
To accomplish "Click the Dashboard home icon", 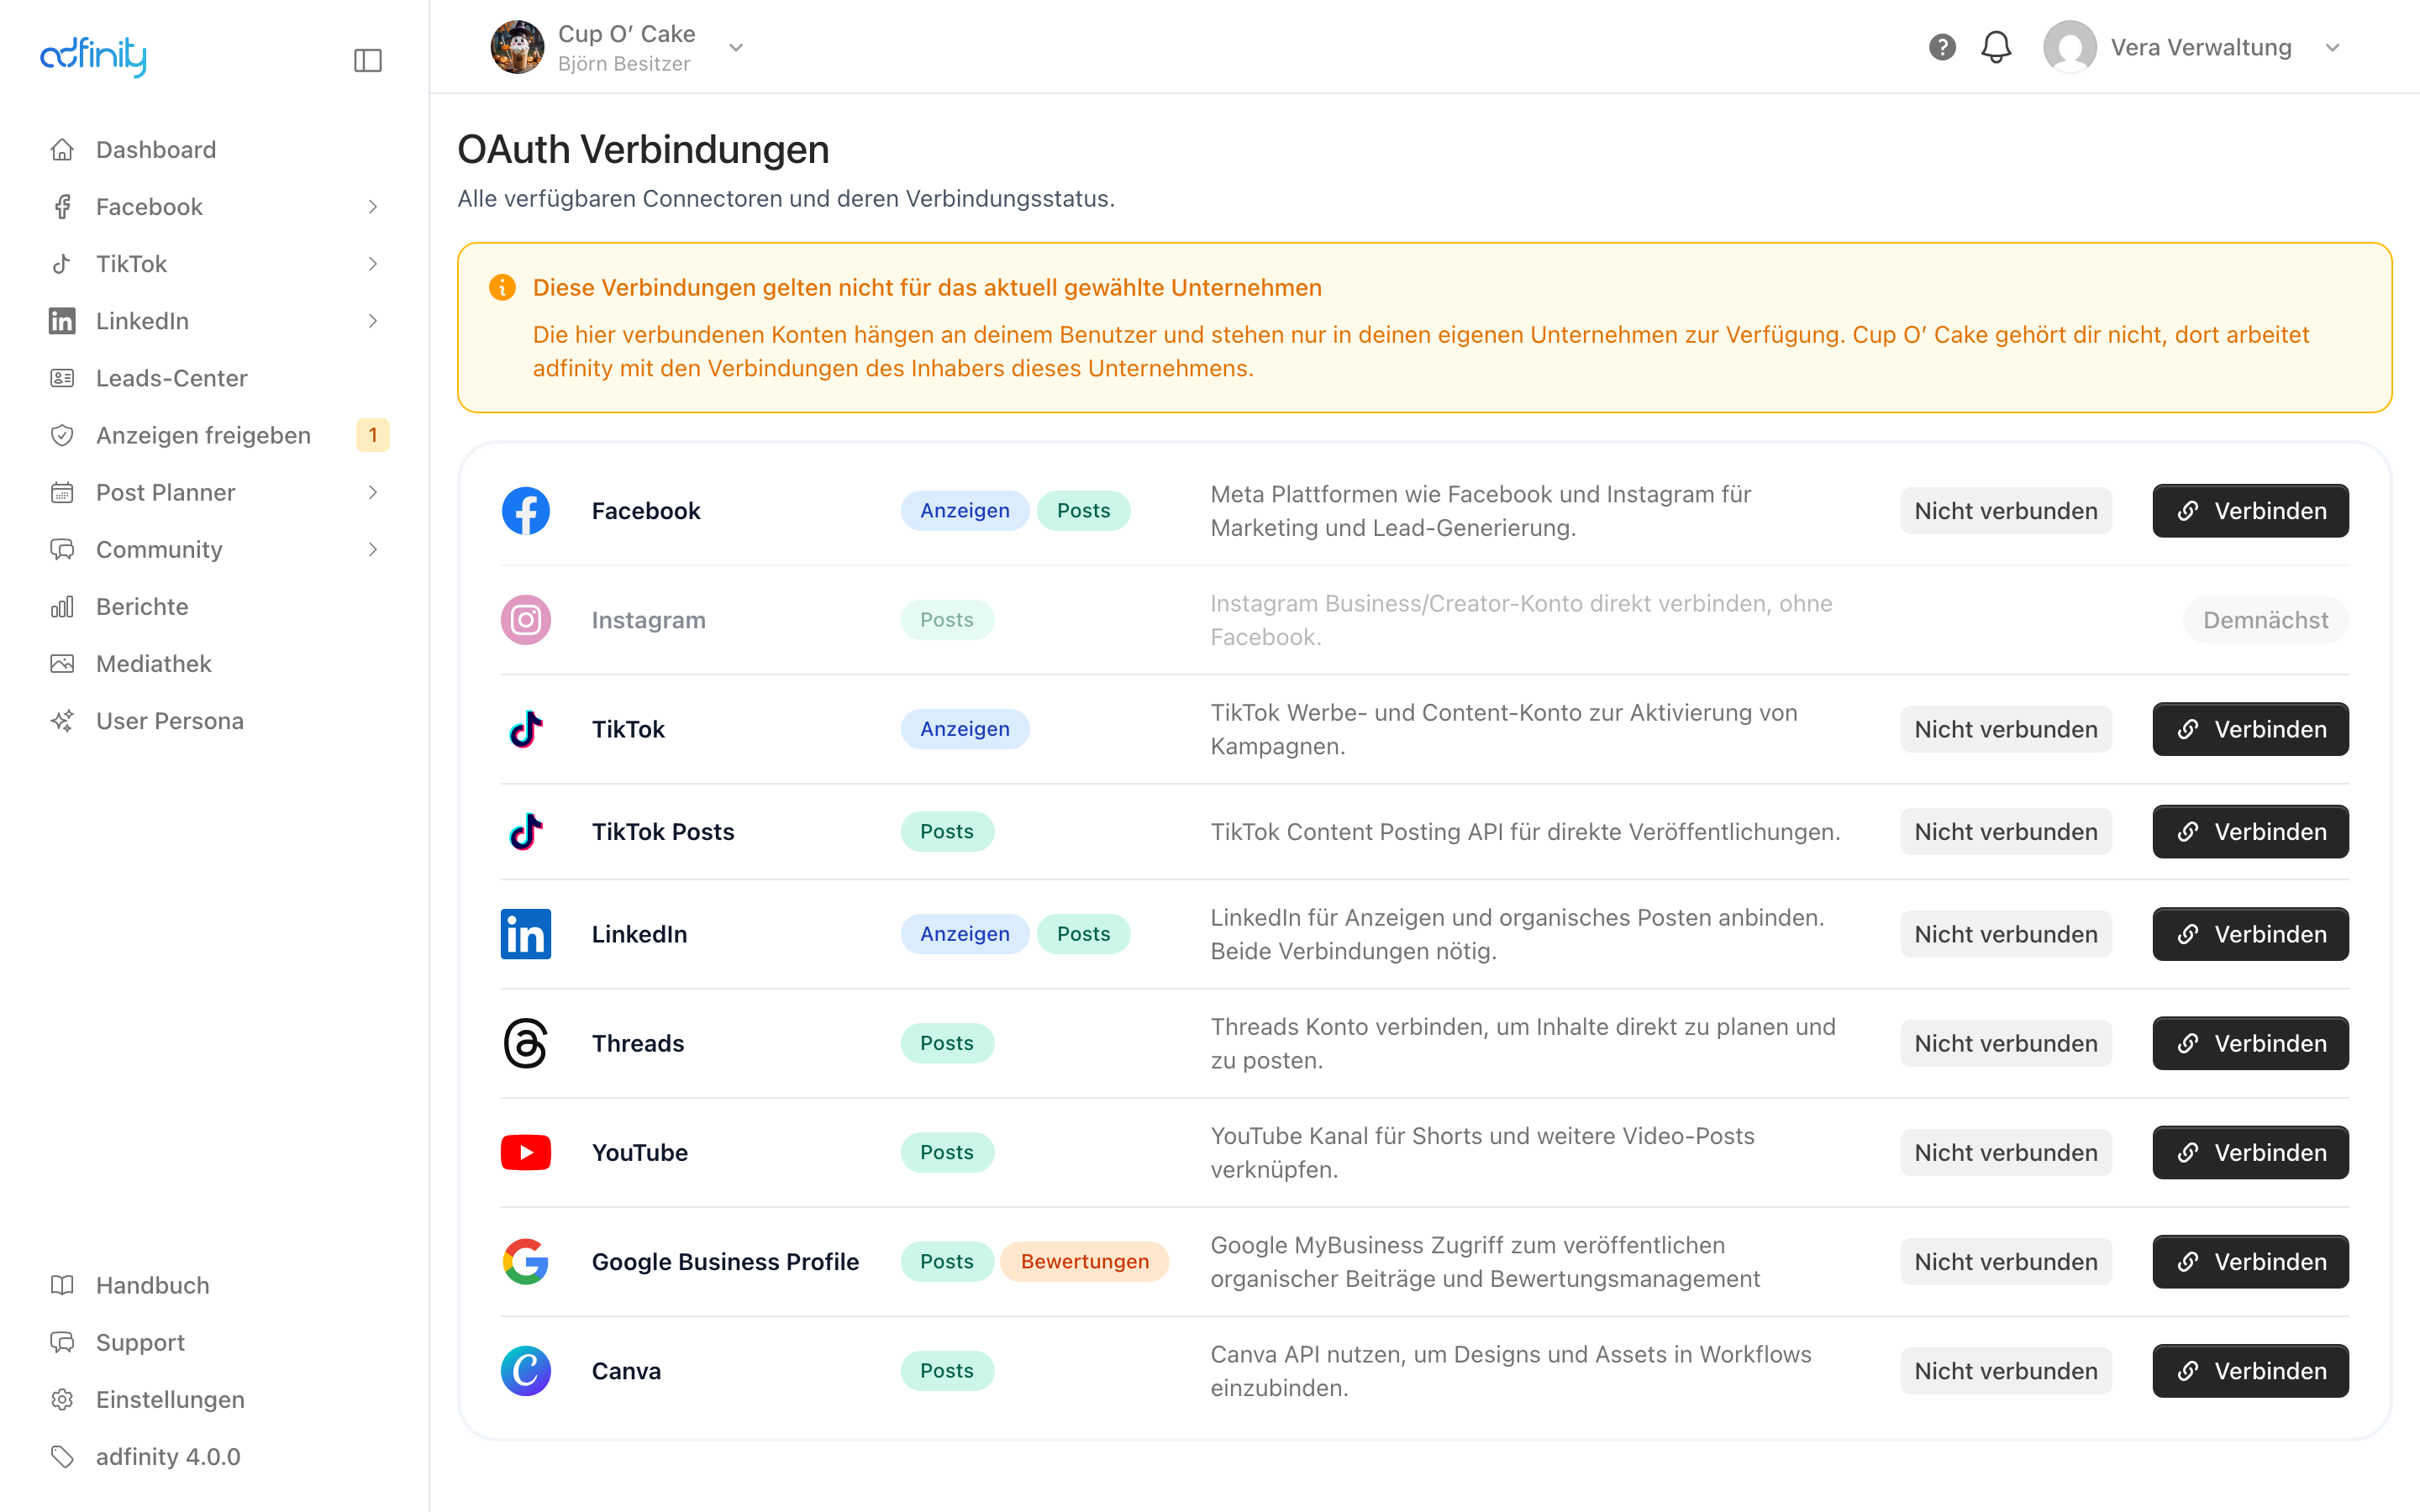I will click(62, 150).
